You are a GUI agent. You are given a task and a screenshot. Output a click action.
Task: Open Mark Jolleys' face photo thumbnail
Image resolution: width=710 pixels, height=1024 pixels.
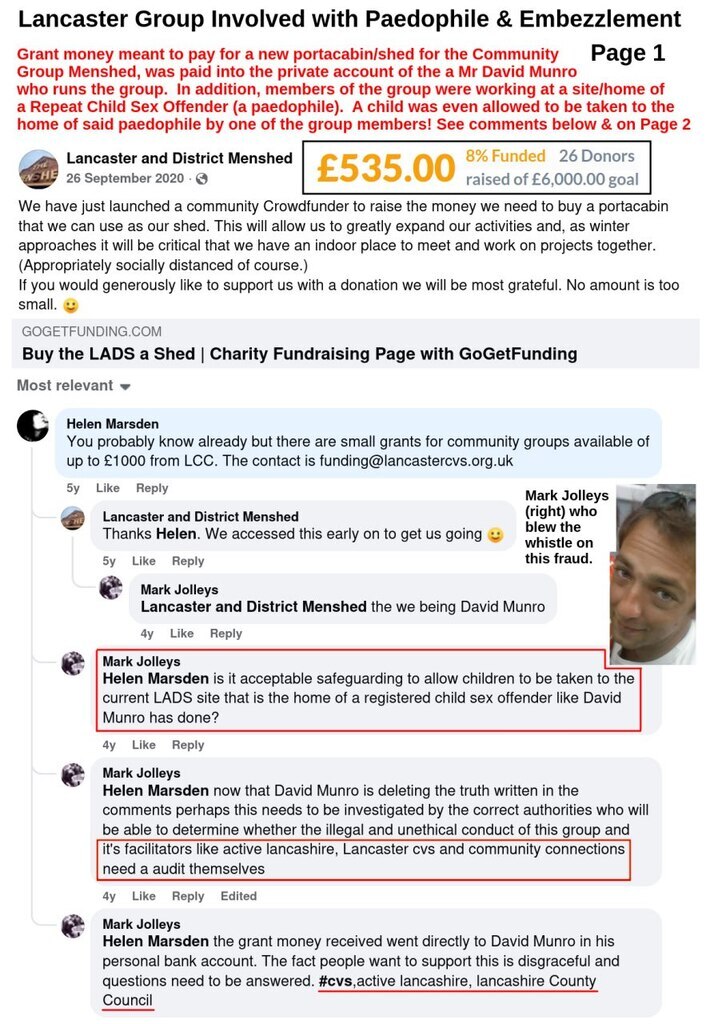pyautogui.click(x=653, y=575)
